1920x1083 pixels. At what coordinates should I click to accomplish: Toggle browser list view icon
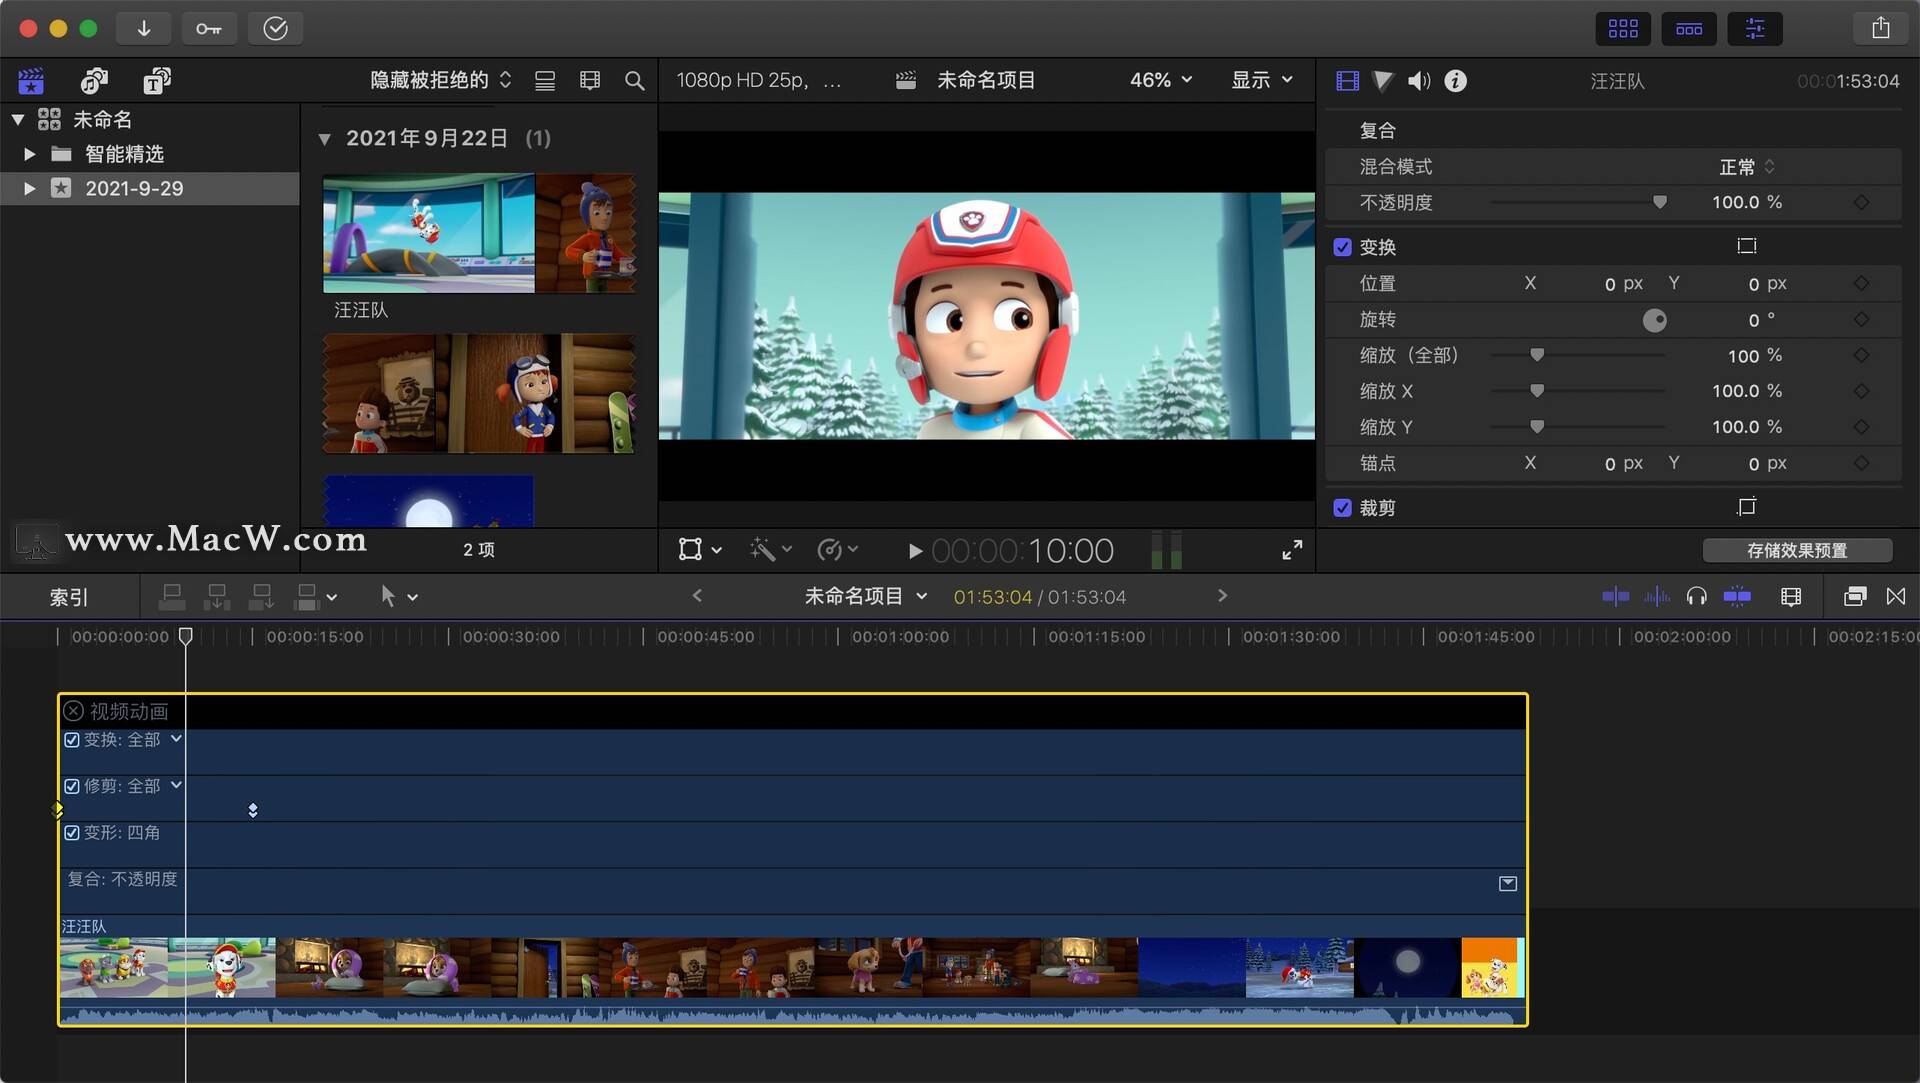[545, 81]
